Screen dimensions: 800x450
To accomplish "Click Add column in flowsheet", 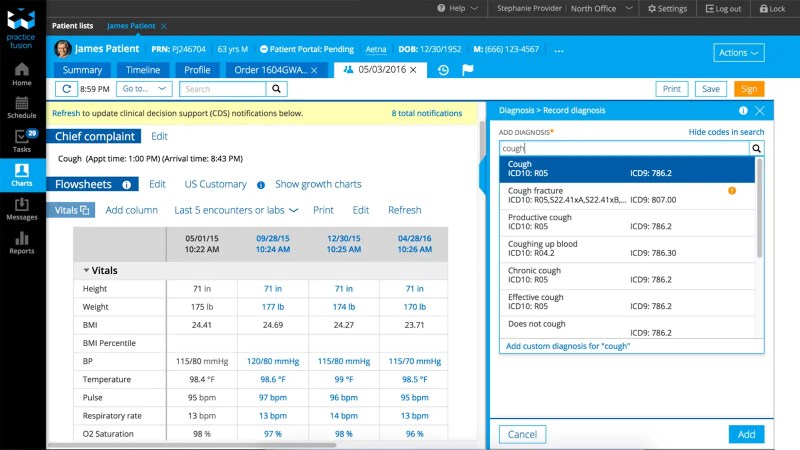I will (x=132, y=210).
